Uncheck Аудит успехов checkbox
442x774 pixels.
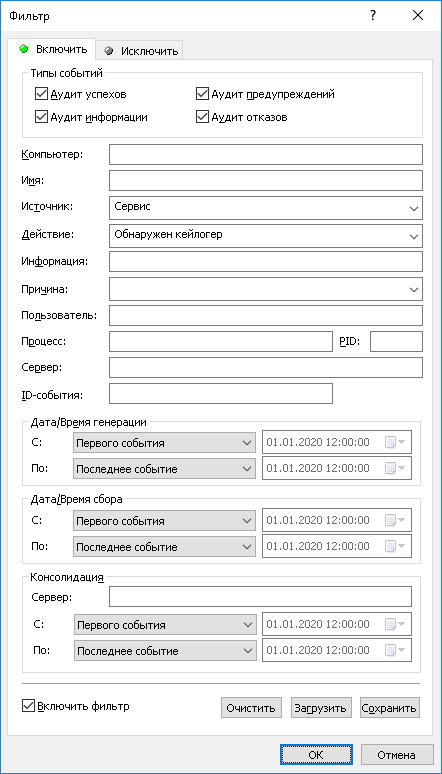41,93
